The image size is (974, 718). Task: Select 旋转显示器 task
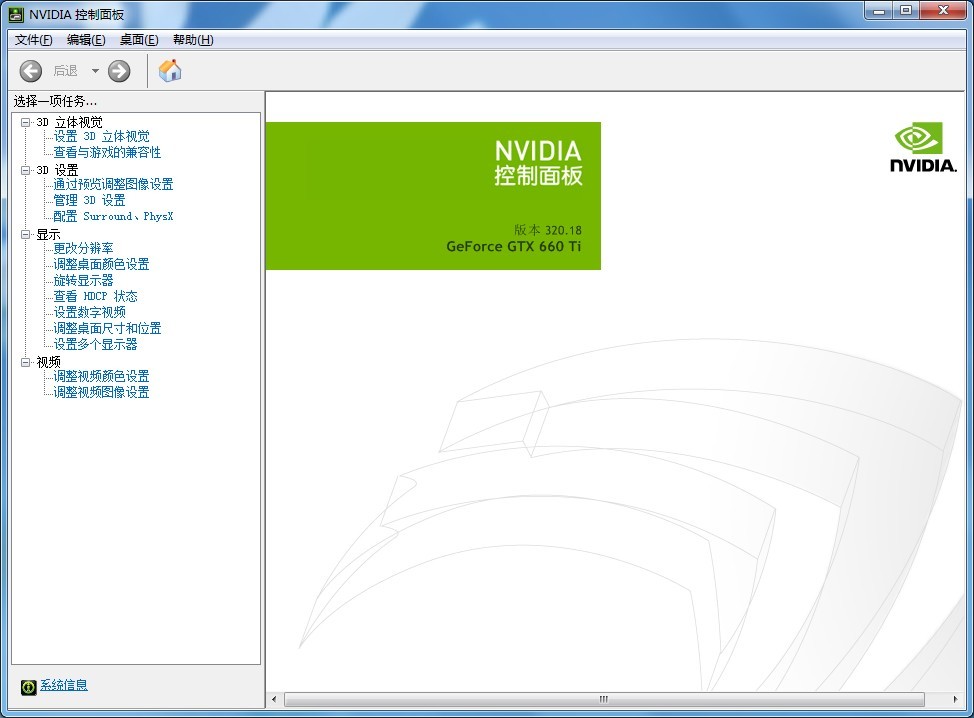coord(83,280)
